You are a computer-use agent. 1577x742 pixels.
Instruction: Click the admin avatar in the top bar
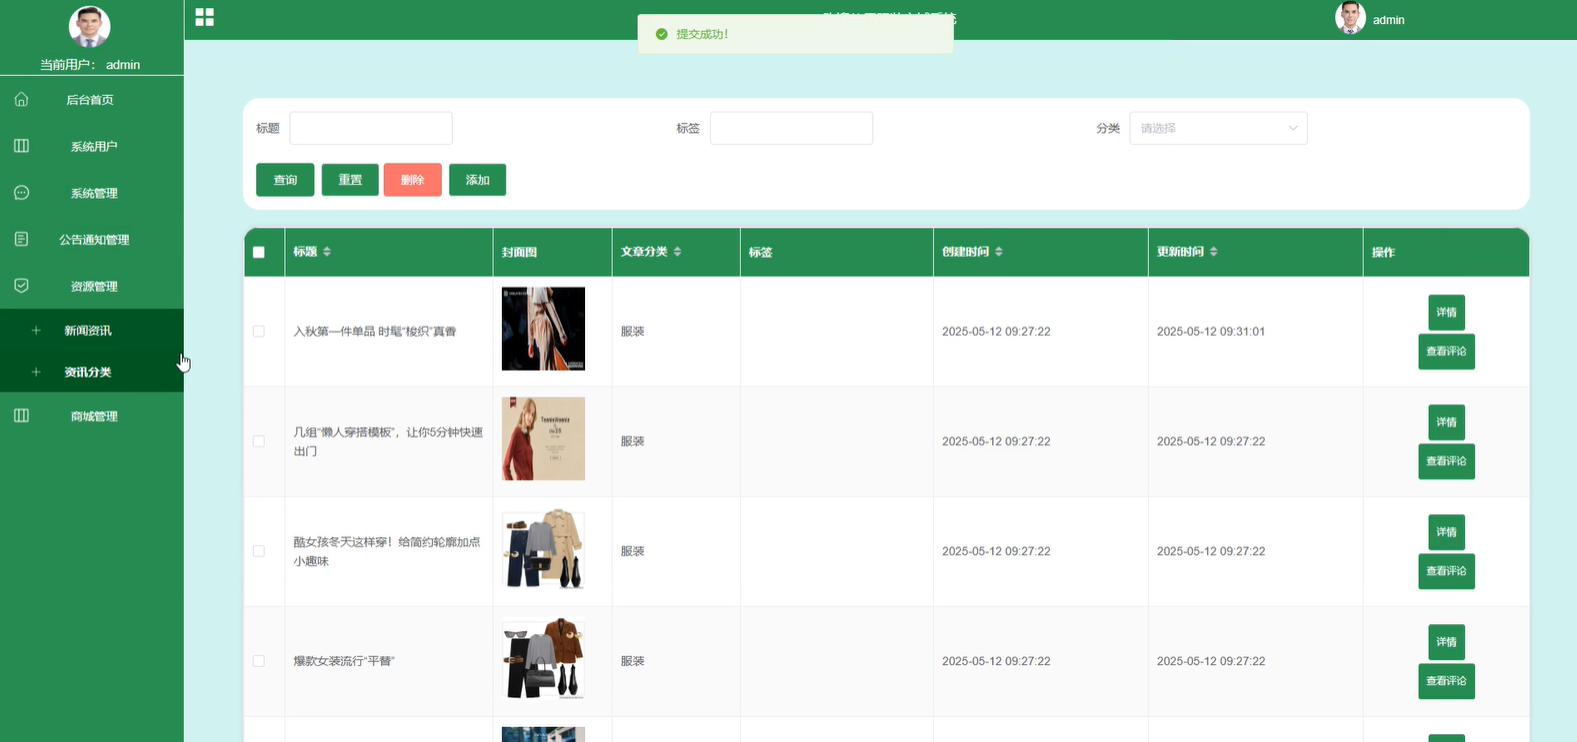tap(1350, 18)
